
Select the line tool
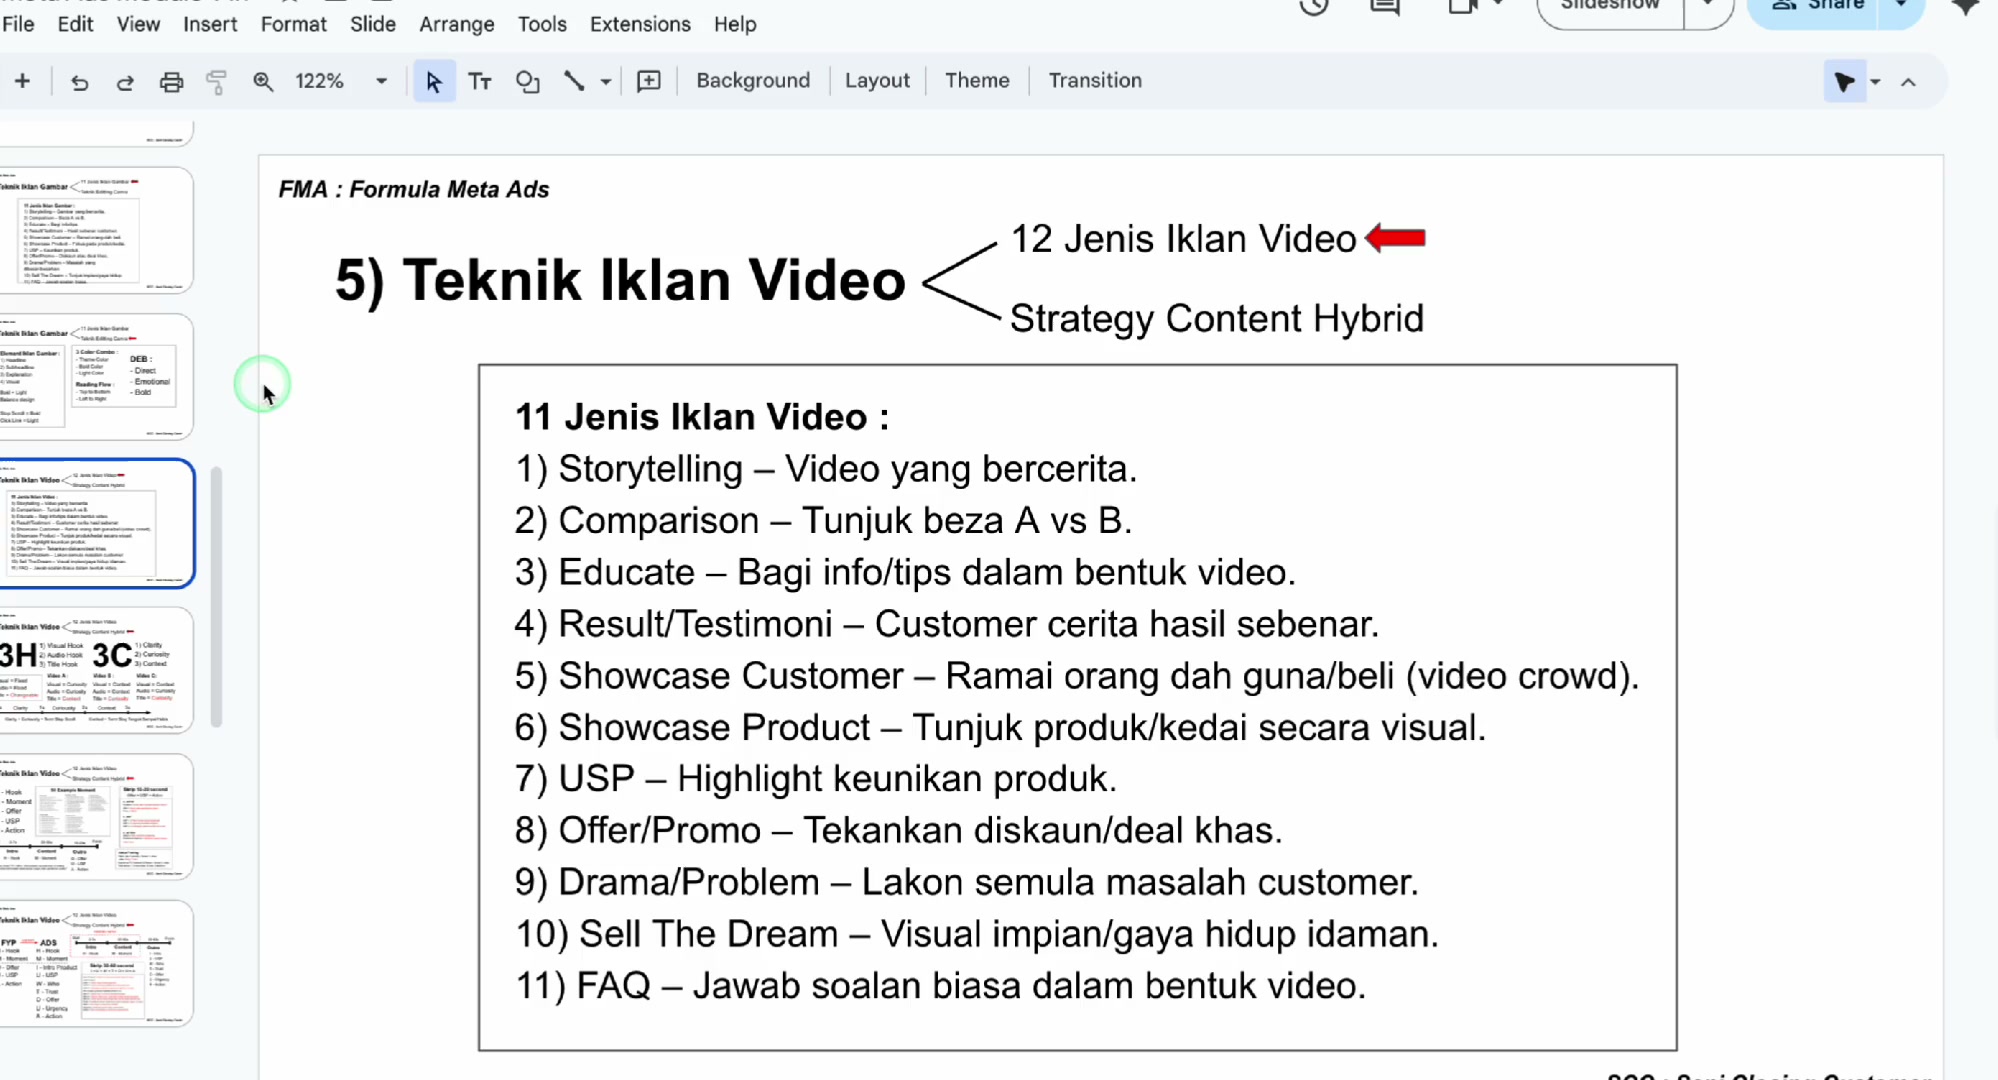[x=574, y=82]
